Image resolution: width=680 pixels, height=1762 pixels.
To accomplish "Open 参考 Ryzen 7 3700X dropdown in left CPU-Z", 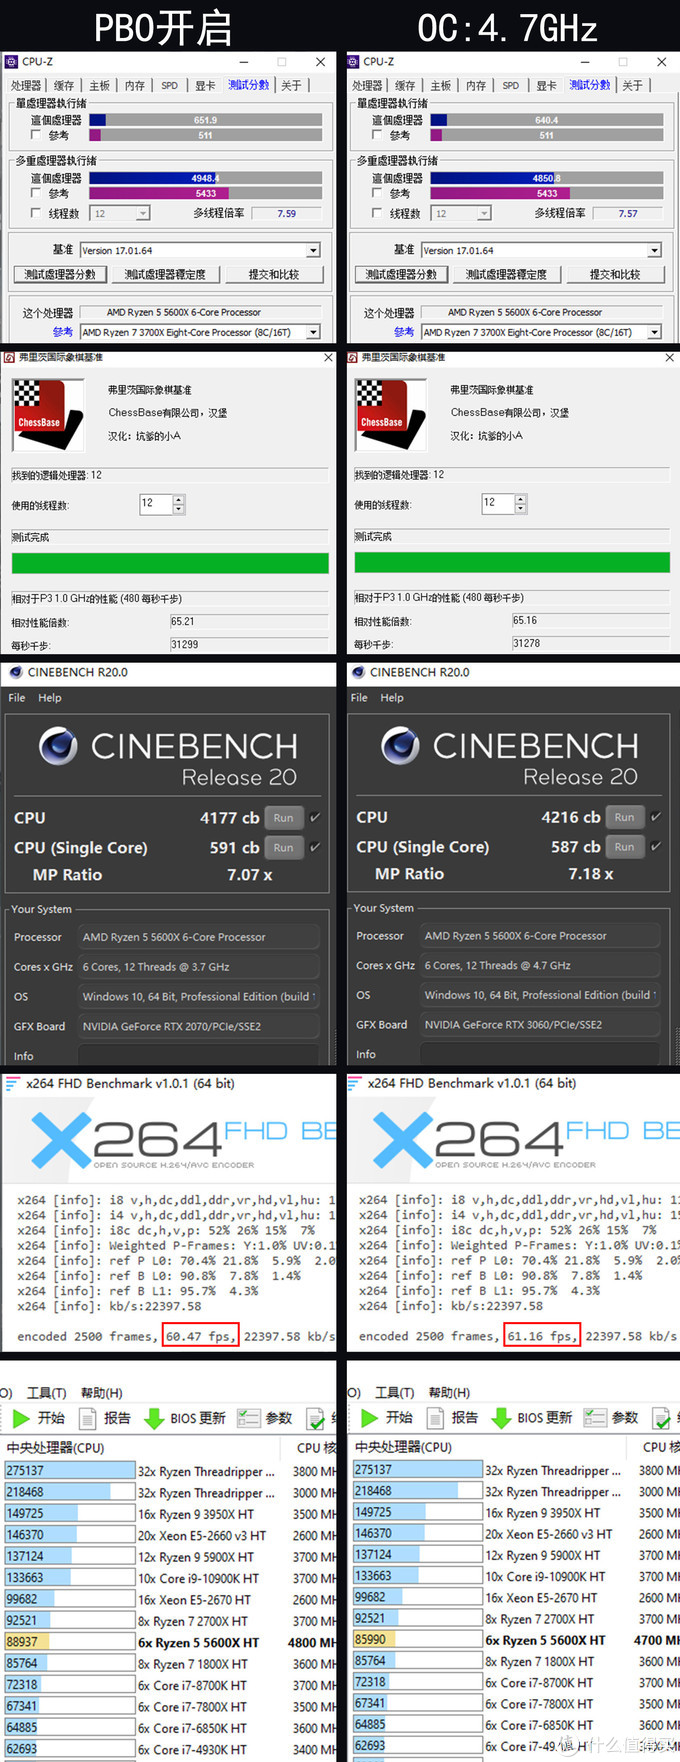I will click(200, 332).
